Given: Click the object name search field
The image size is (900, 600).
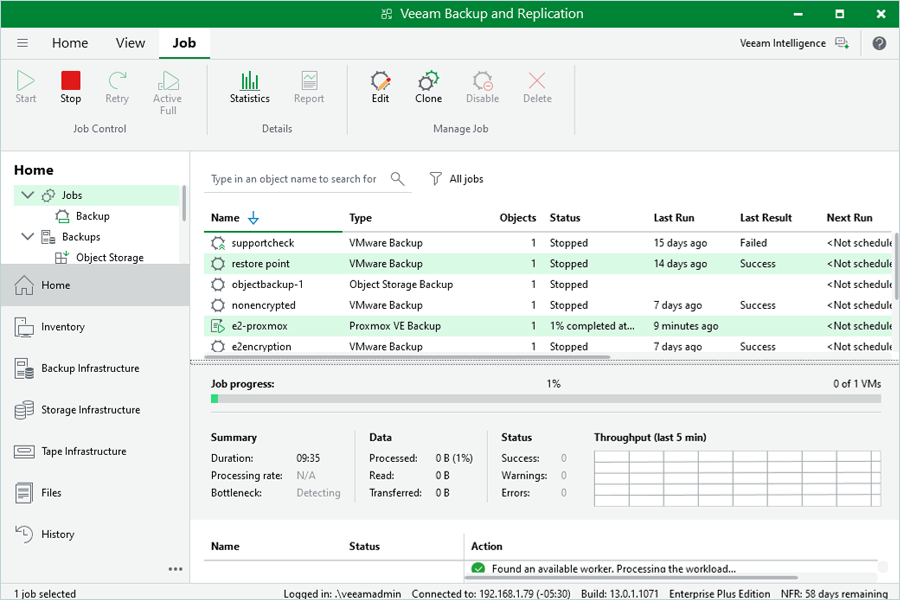Looking at the screenshot, I should coord(294,179).
